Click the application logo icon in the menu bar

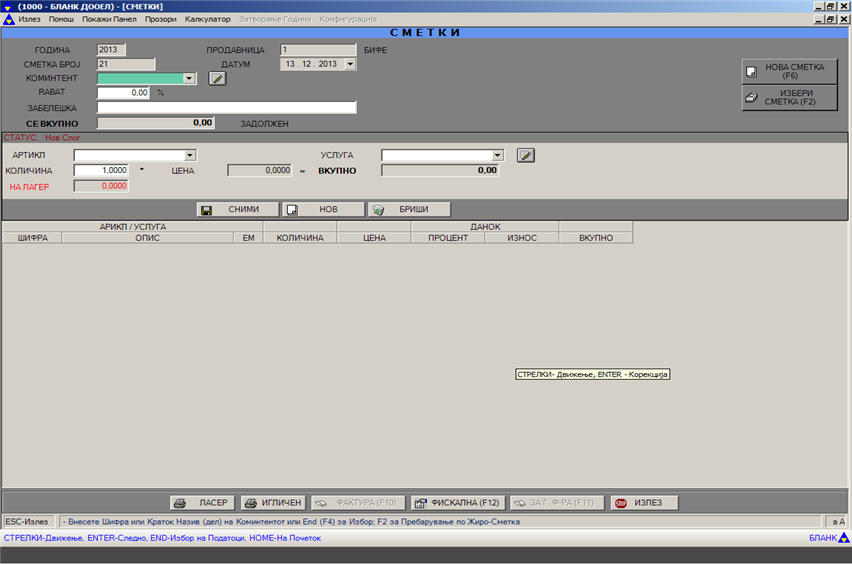pos(8,19)
